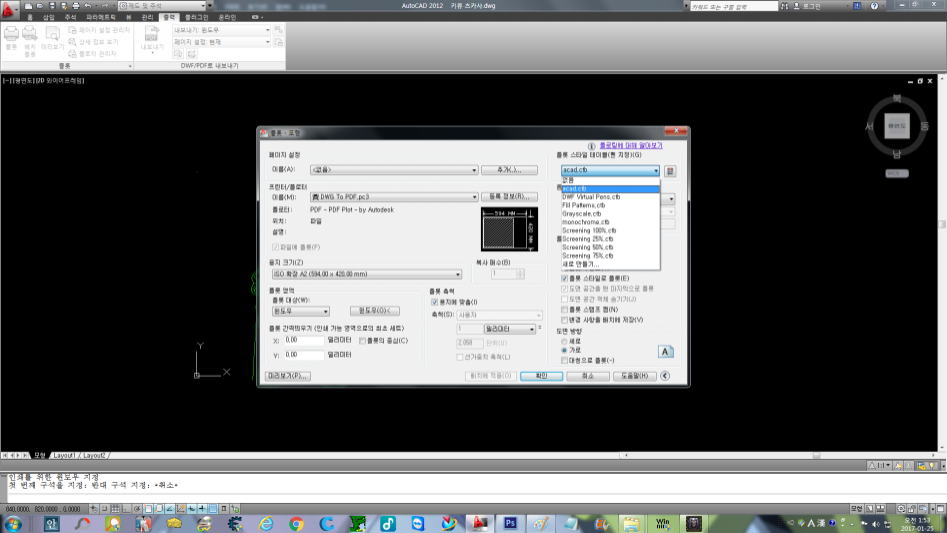947x533 pixels.
Task: Click the Page Setup Manager ribbon item
Action: [x=99, y=30]
